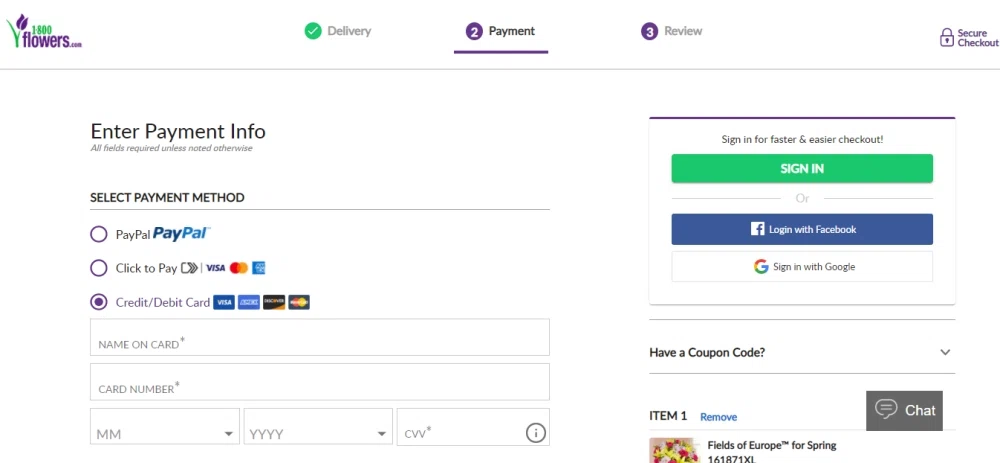
Task: Select the Click to Pay radio button
Action: pos(99,268)
